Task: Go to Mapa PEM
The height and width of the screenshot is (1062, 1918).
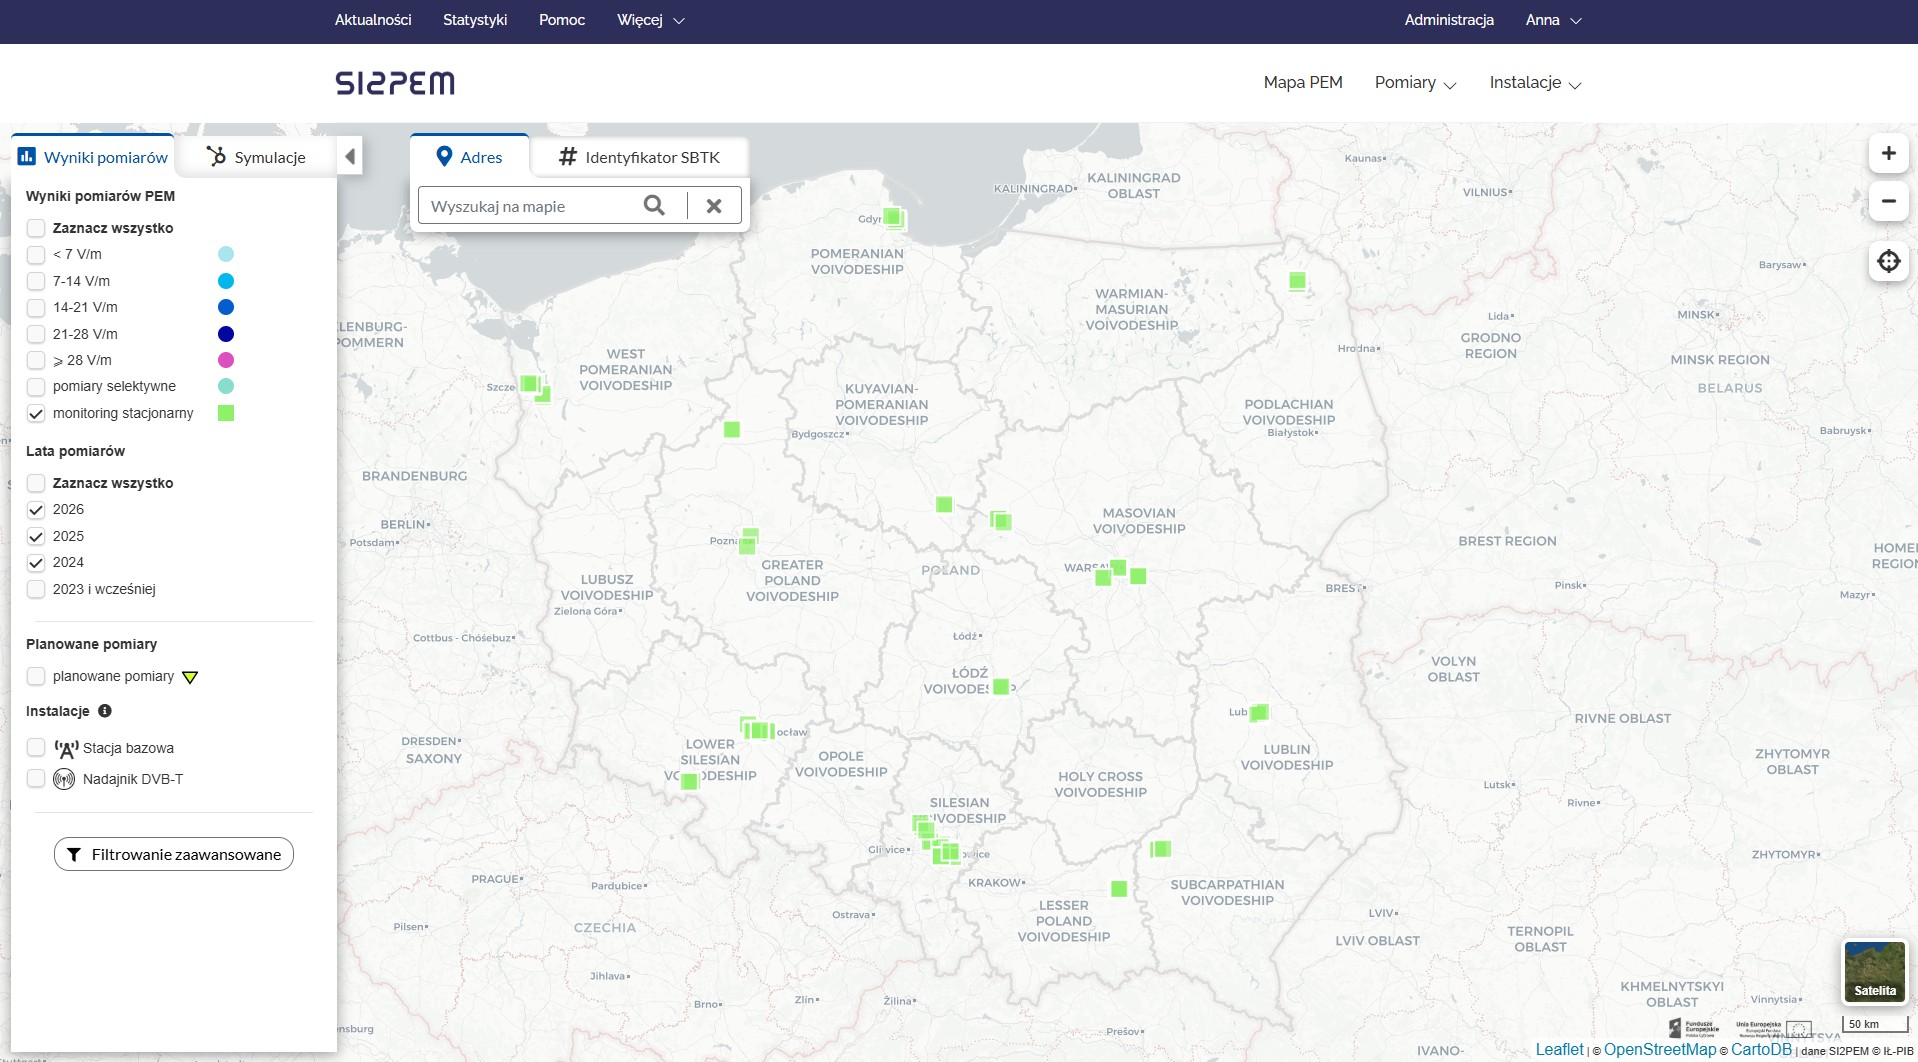Action: coord(1303,83)
